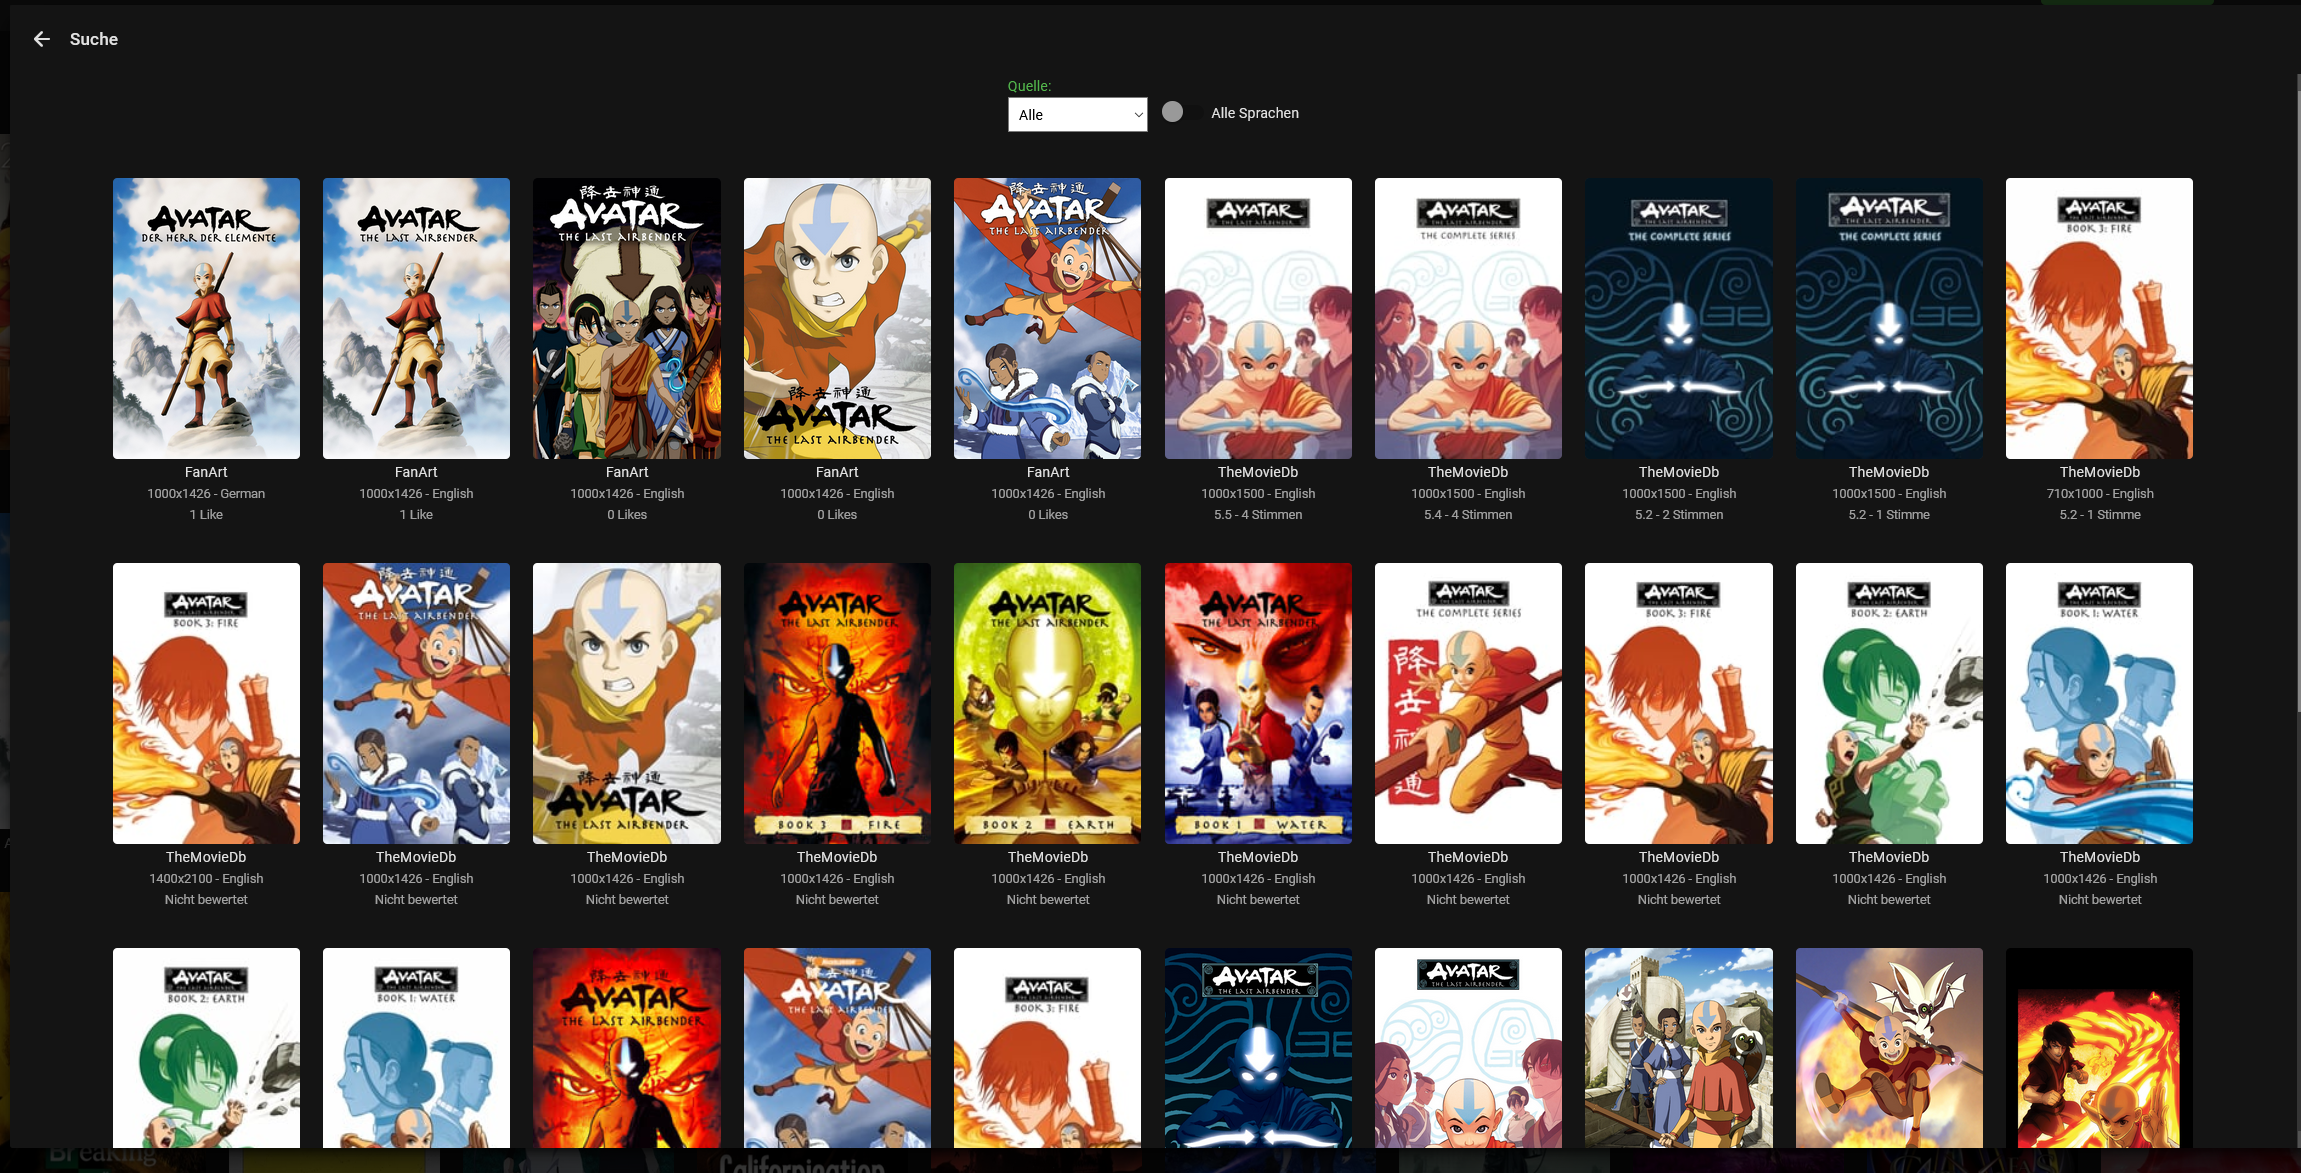Pick the Book 3: Fire poster sized 710x1000

2099,318
